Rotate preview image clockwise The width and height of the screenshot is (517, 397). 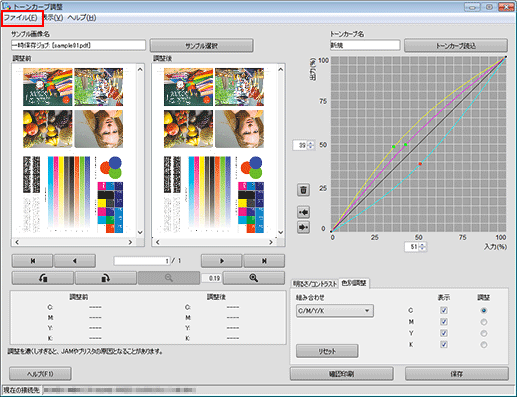tap(106, 278)
